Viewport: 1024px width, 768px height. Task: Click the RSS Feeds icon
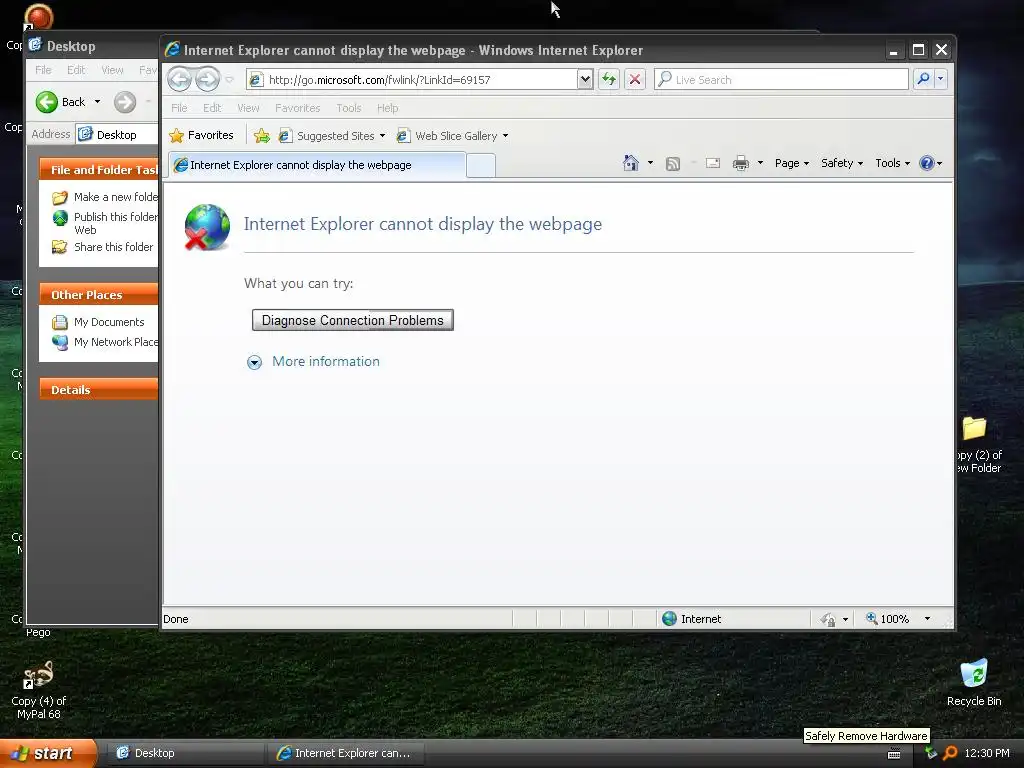[673, 163]
